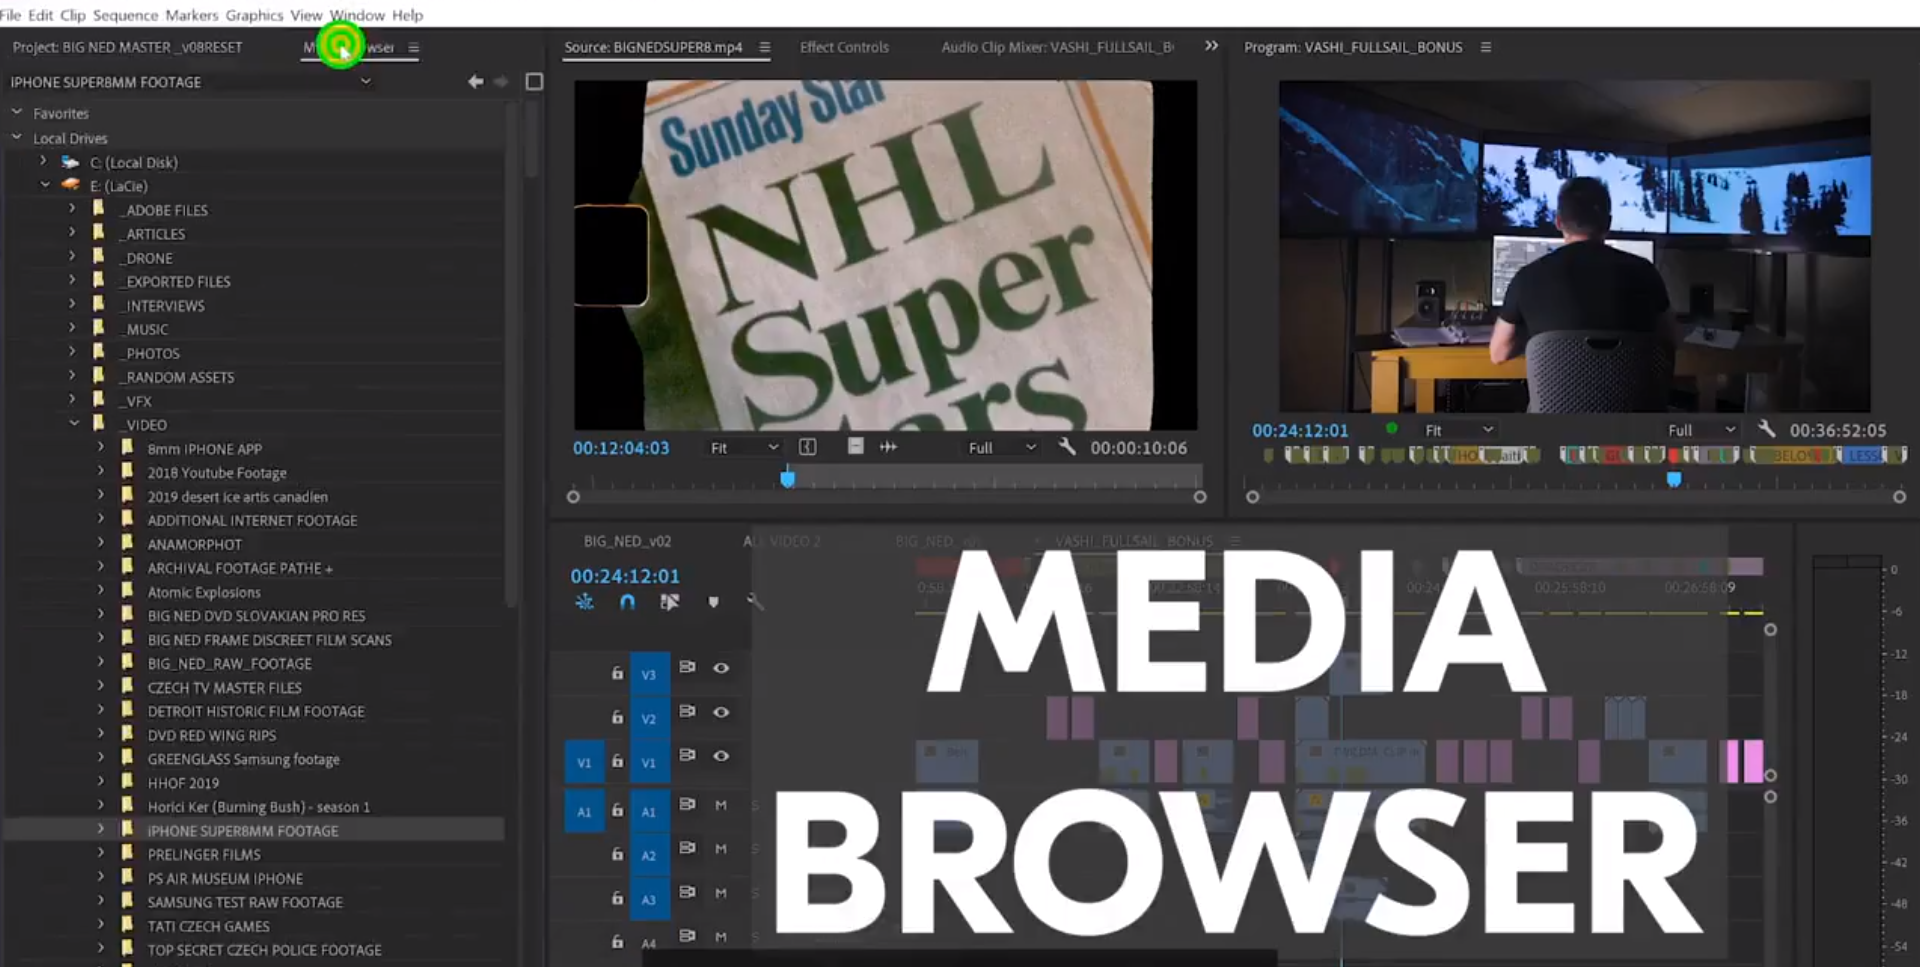
Task: Click Source monitor timecode 00:12:04:03
Action: tap(621, 448)
